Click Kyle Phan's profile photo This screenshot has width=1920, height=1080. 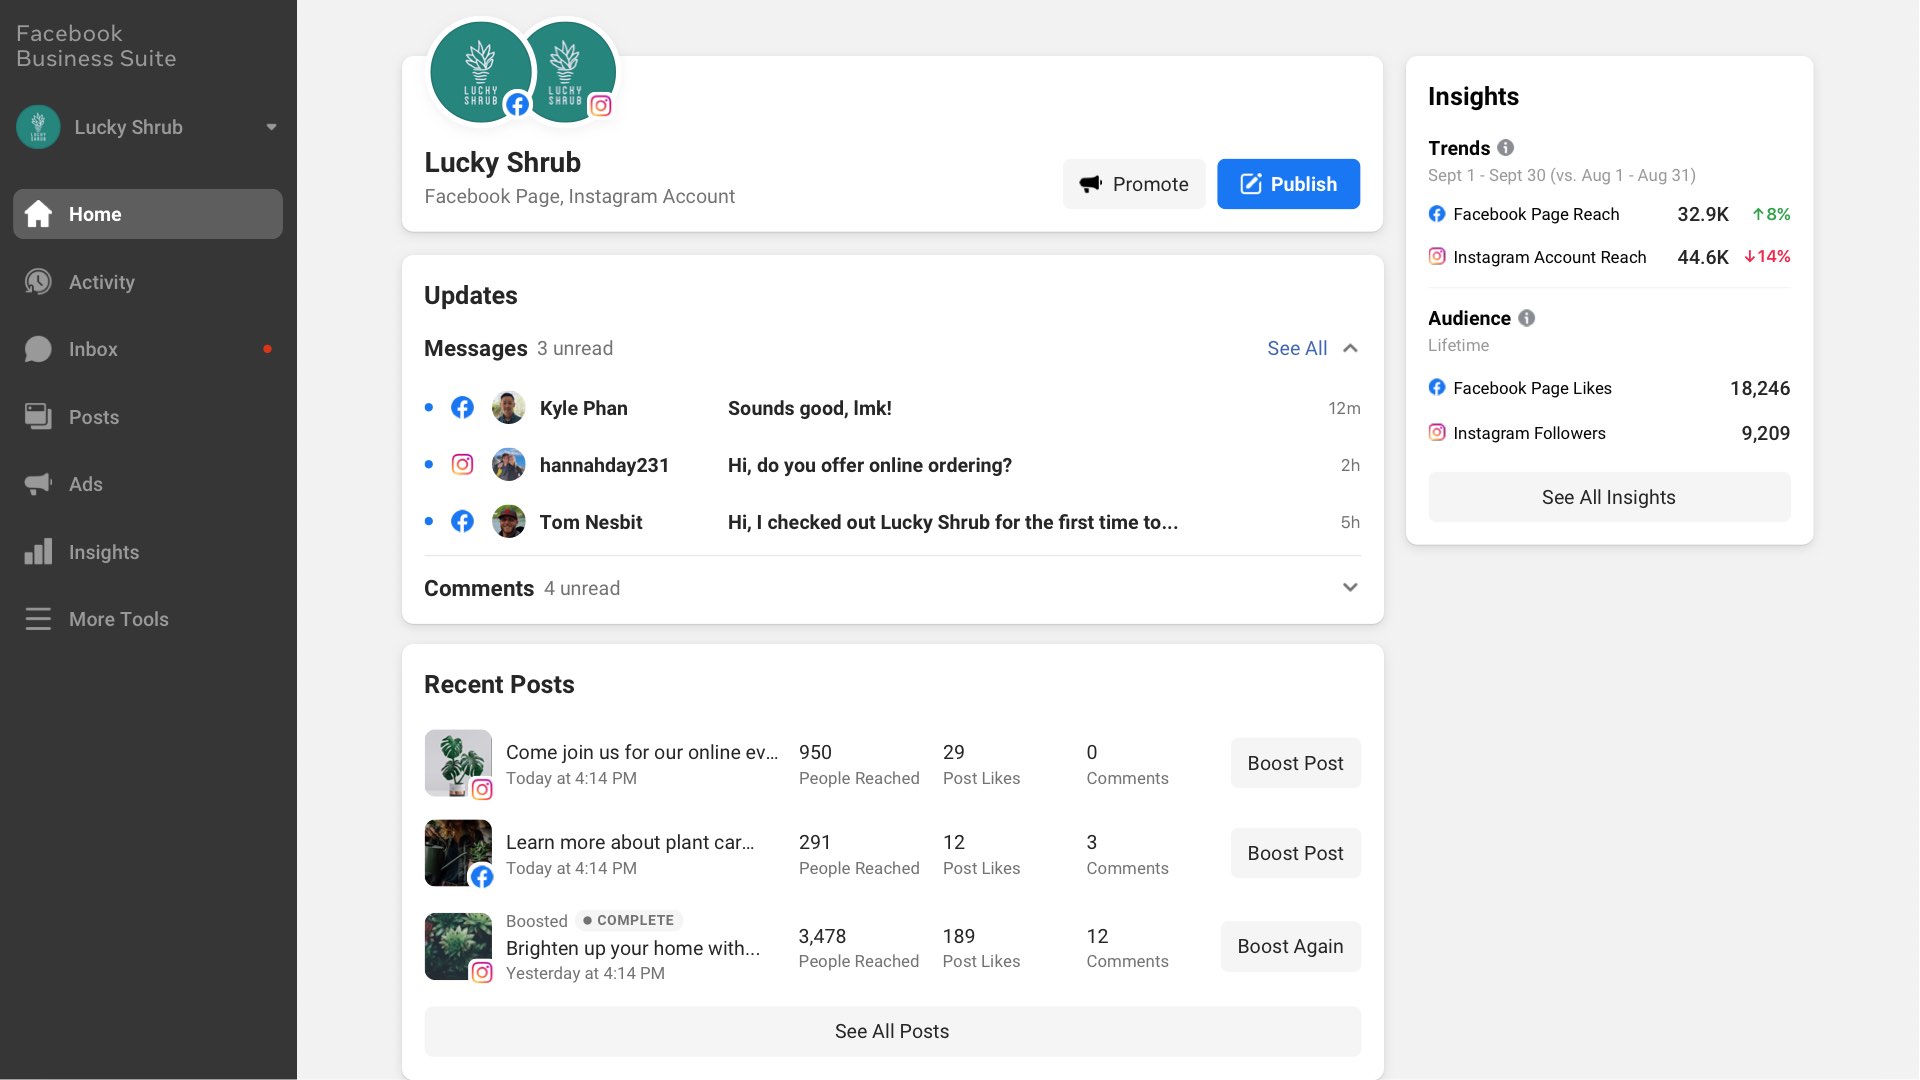pyautogui.click(x=509, y=408)
